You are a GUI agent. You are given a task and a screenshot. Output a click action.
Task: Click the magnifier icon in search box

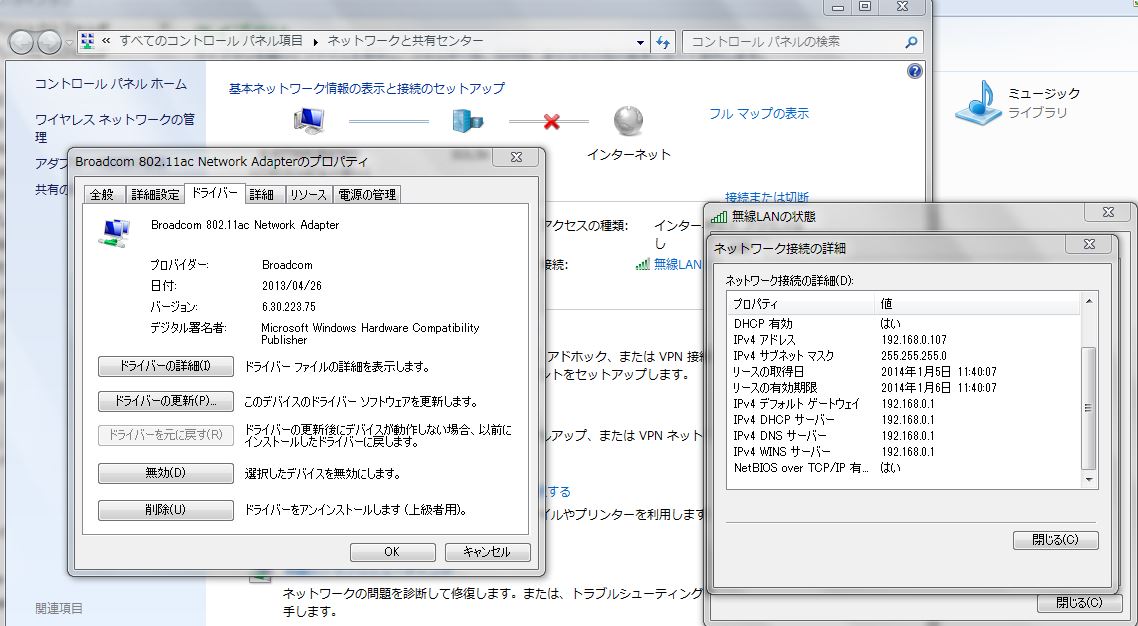click(910, 42)
